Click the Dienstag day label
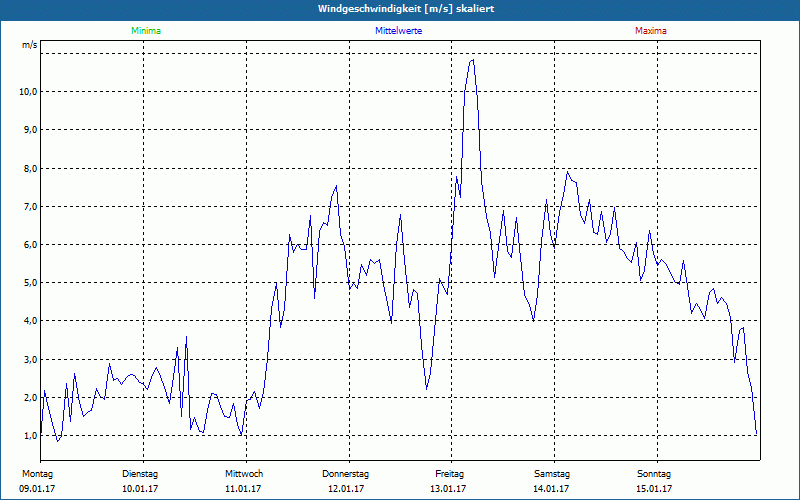The height and width of the screenshot is (500, 800). point(140,474)
